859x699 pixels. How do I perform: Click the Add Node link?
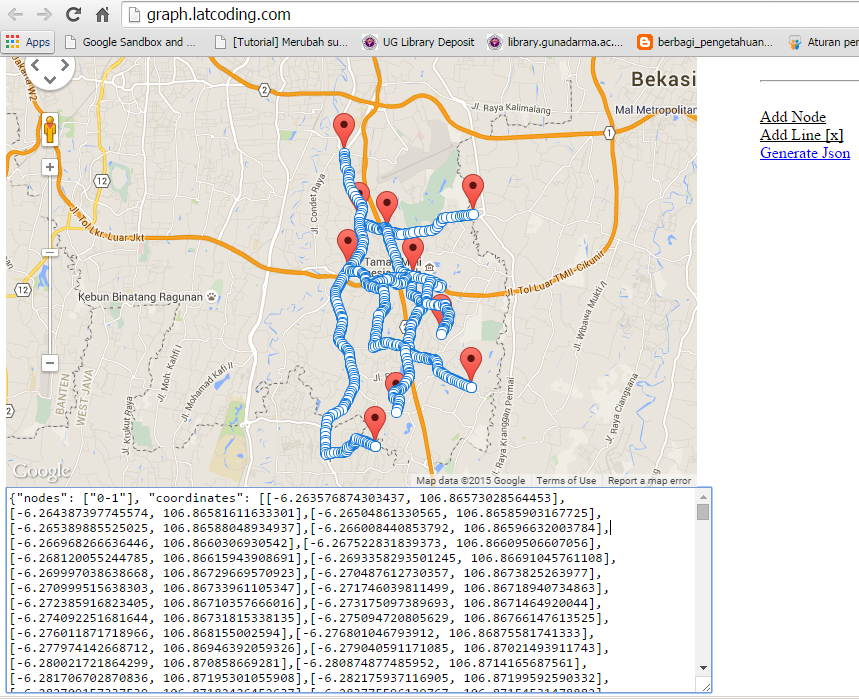(793, 117)
